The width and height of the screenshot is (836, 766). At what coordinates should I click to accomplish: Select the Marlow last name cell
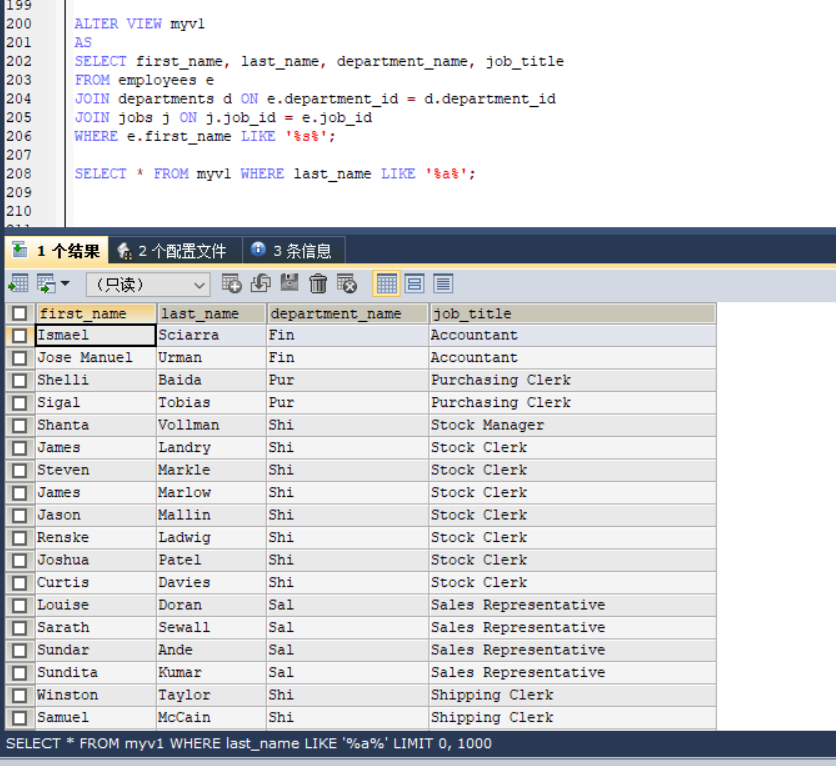point(211,493)
